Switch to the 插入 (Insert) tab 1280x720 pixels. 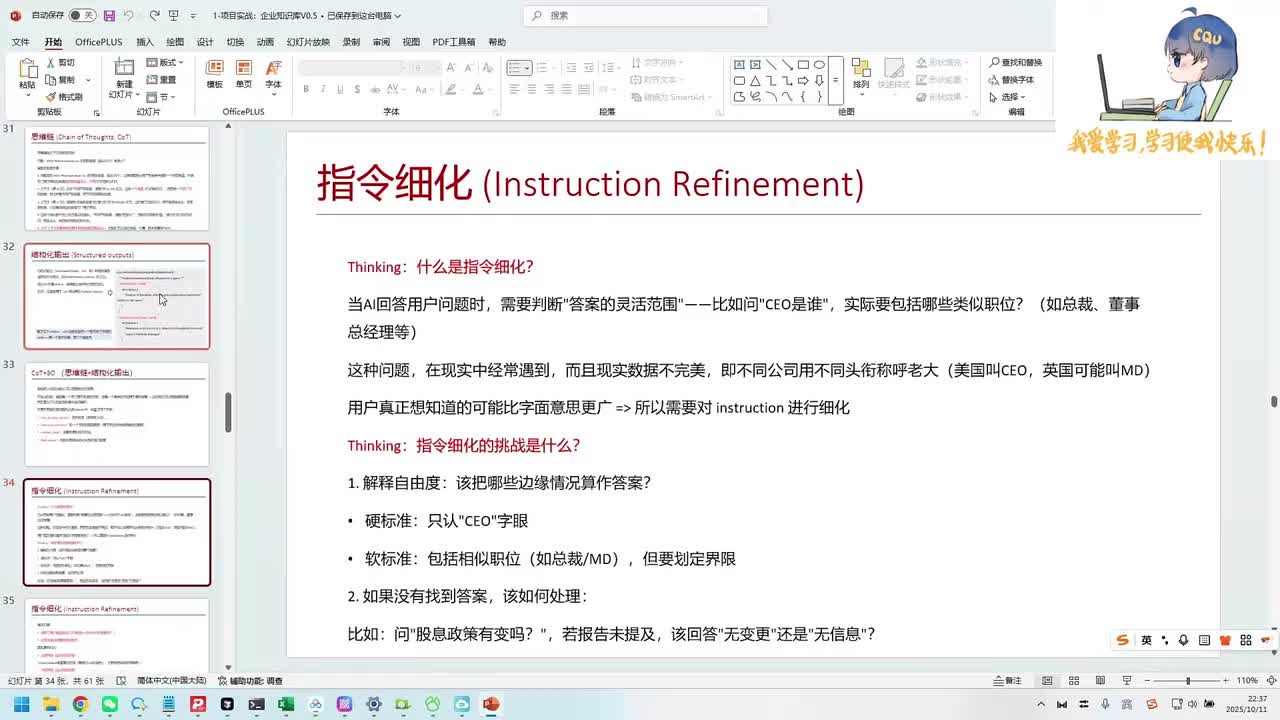pyautogui.click(x=145, y=42)
